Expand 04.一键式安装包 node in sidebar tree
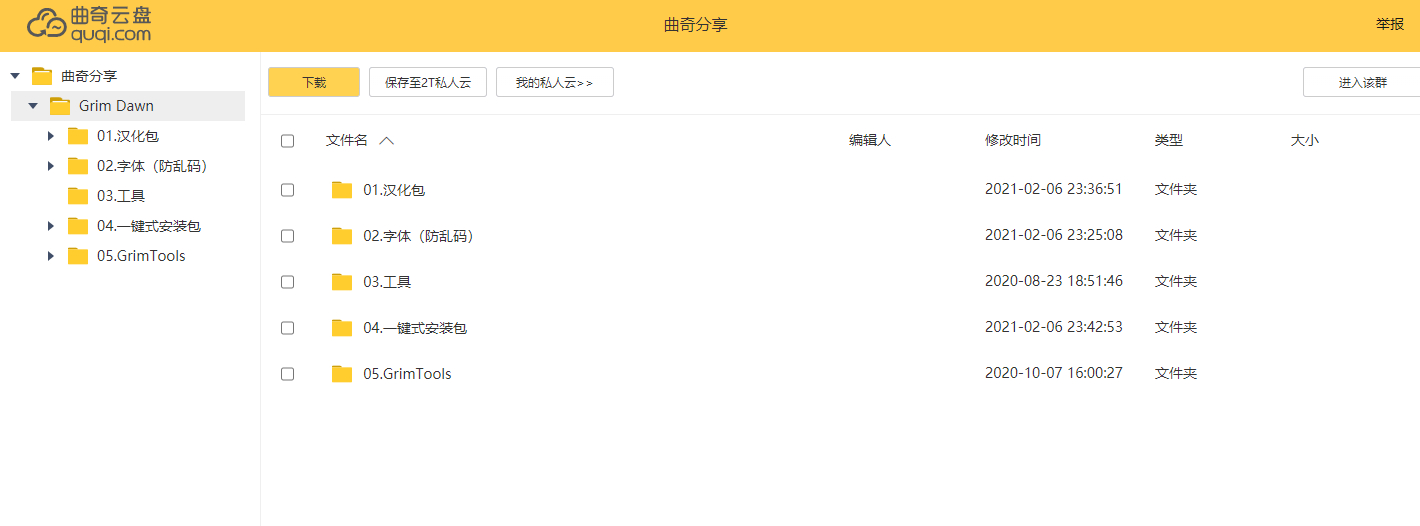The height and width of the screenshot is (526, 1420). [51, 226]
